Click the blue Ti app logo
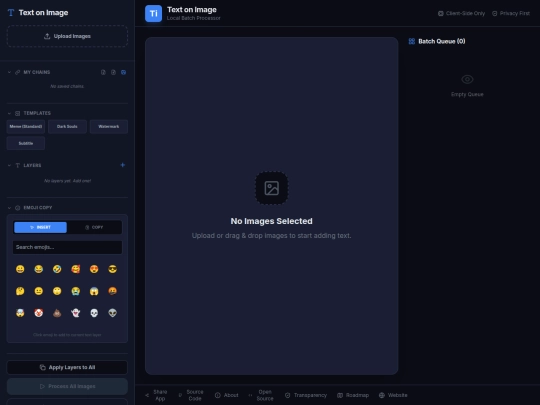The height and width of the screenshot is (405, 540). [x=154, y=13]
